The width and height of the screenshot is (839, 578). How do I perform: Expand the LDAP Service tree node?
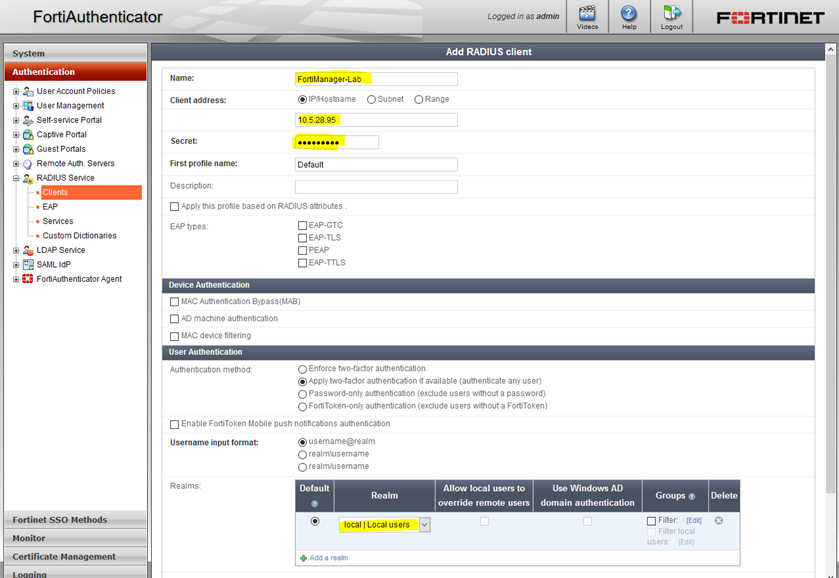click(x=16, y=251)
